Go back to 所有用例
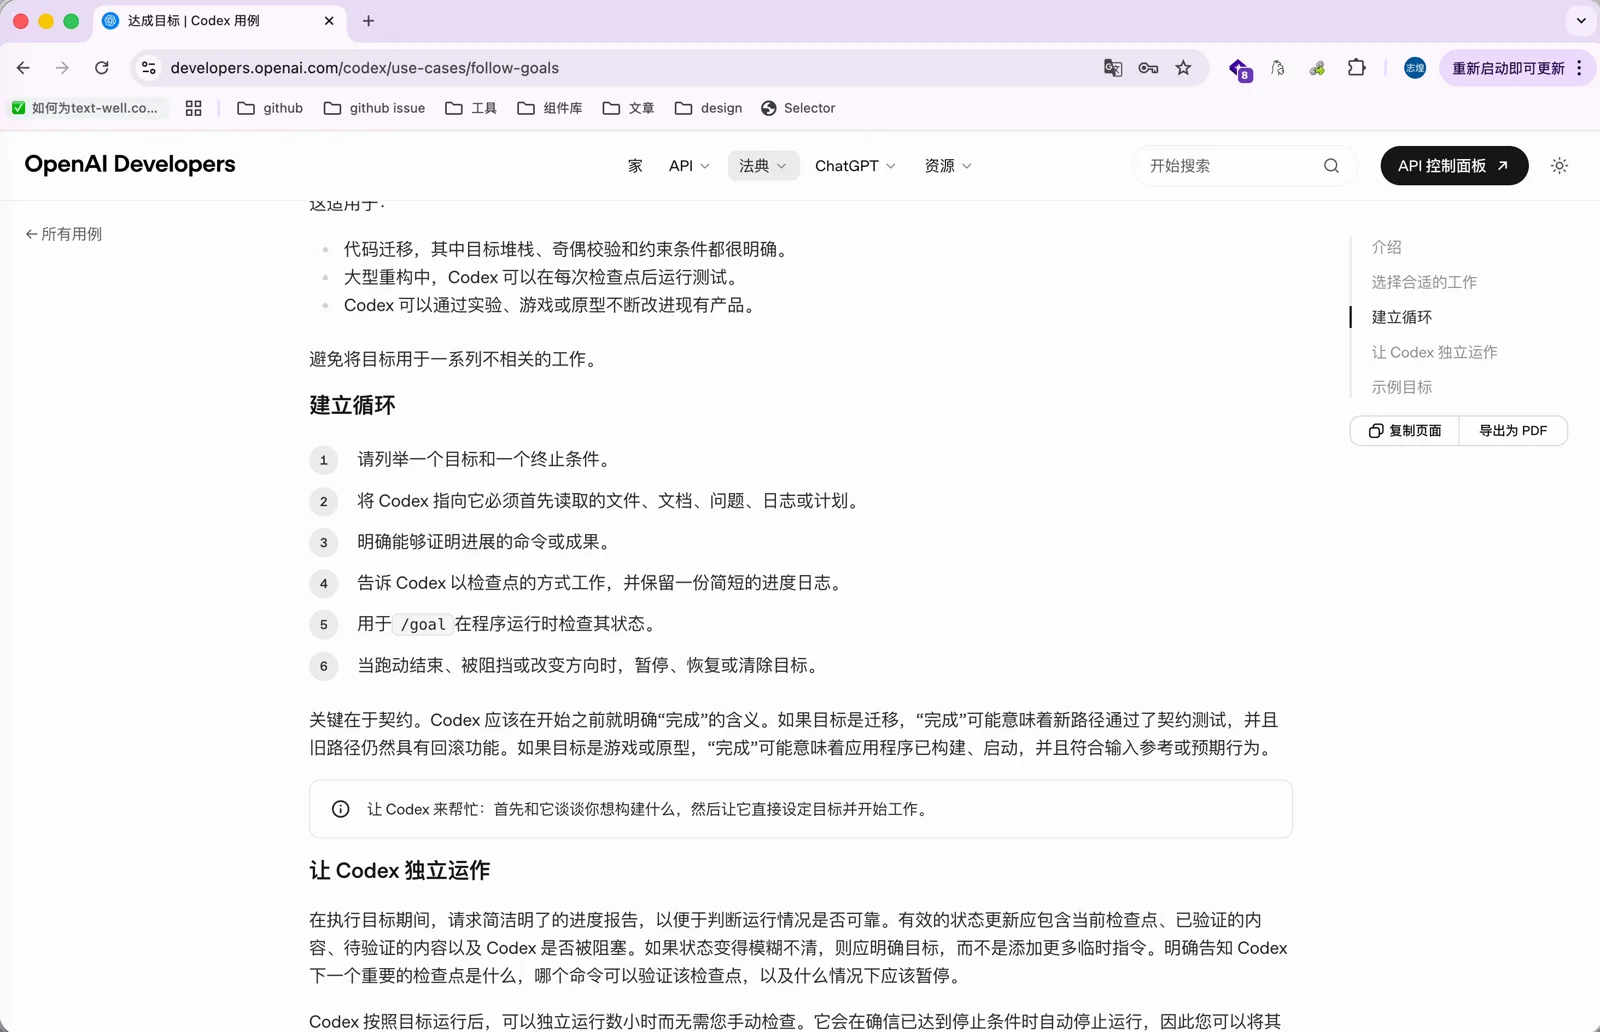 tap(63, 234)
